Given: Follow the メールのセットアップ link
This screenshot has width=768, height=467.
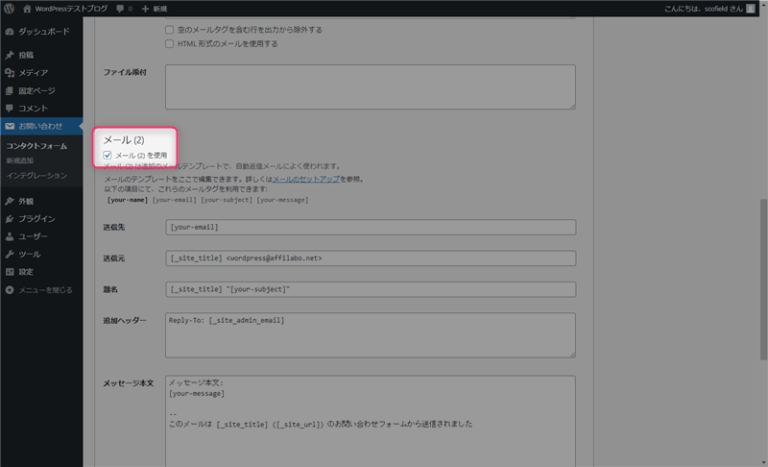Looking at the screenshot, I should 305,179.
